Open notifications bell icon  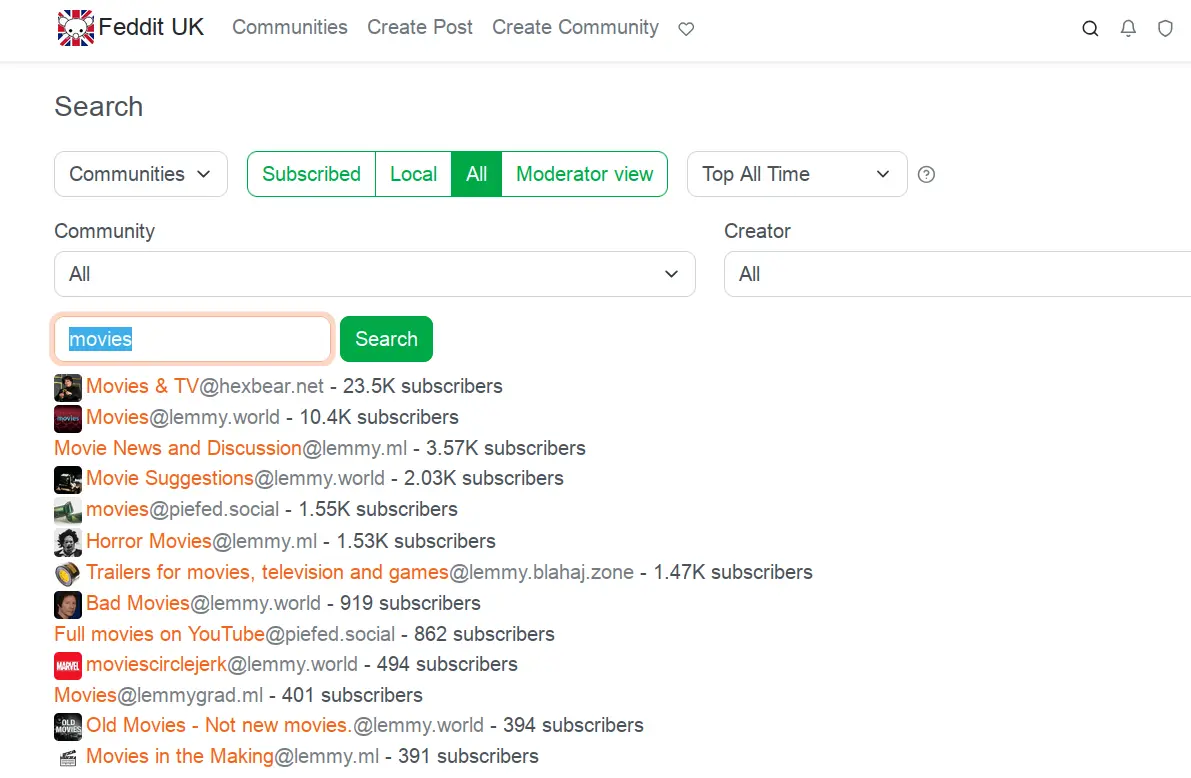tap(1128, 29)
